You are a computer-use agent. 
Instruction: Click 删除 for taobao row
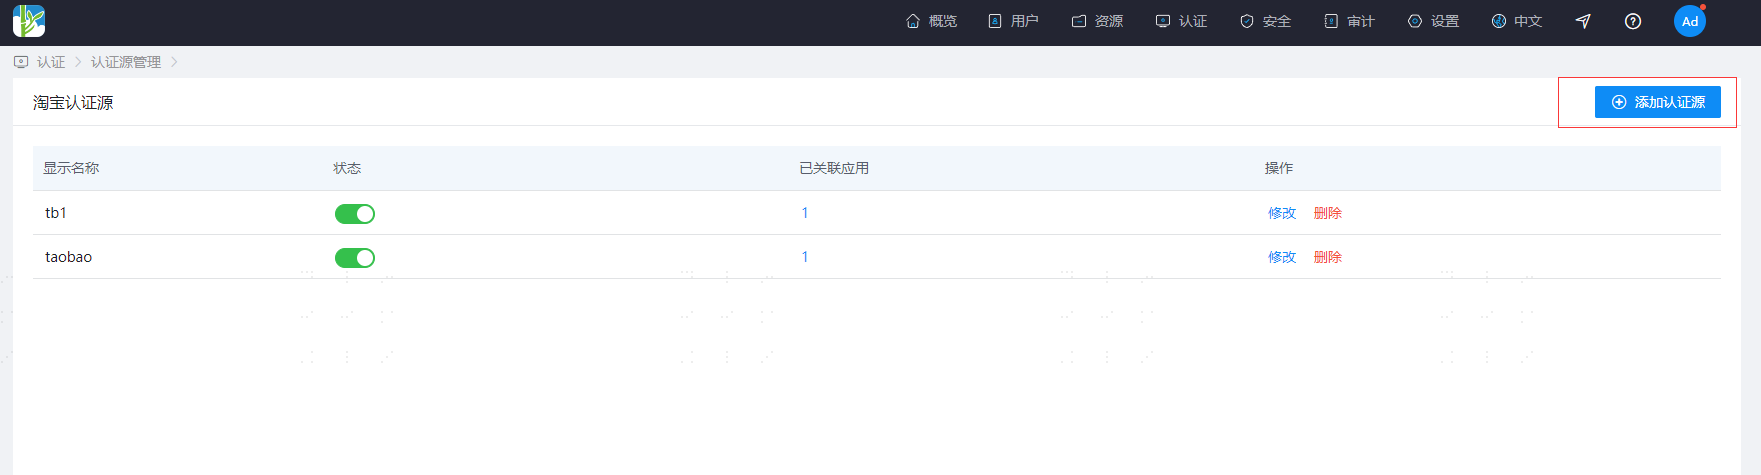[x=1328, y=257]
